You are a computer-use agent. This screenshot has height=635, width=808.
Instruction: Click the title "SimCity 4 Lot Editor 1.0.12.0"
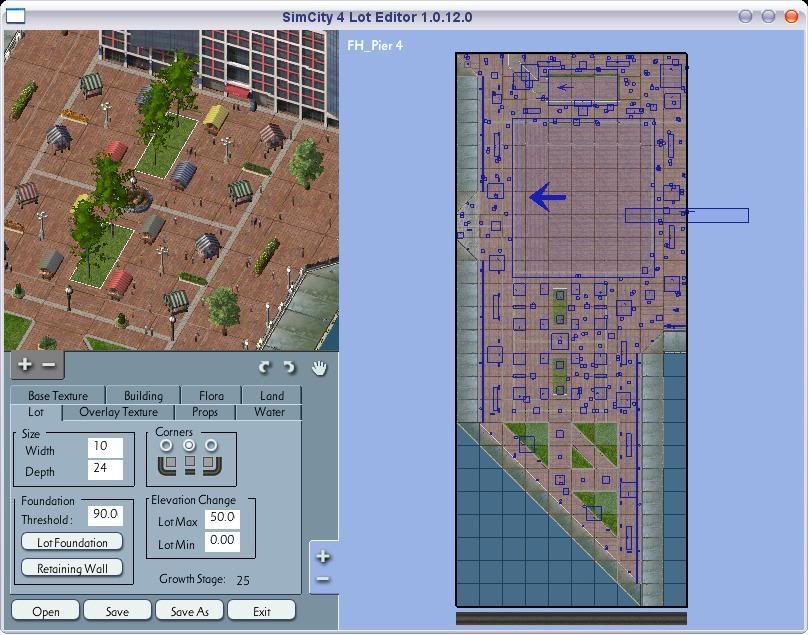click(x=377, y=17)
